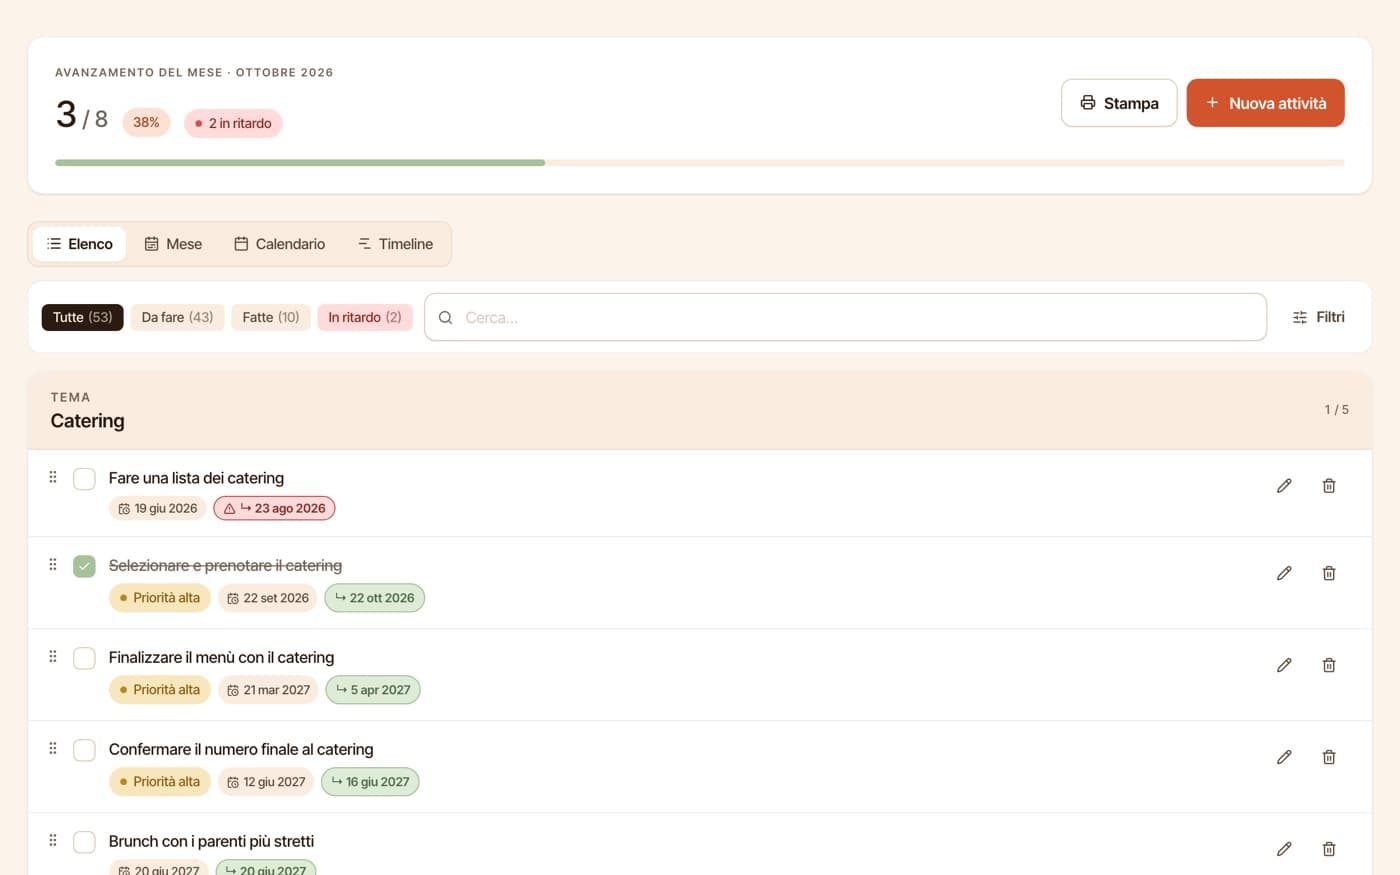Screen dimensions: 1400x875
Task: Filter by In ritardo (2) tasks
Action: [x=365, y=317]
